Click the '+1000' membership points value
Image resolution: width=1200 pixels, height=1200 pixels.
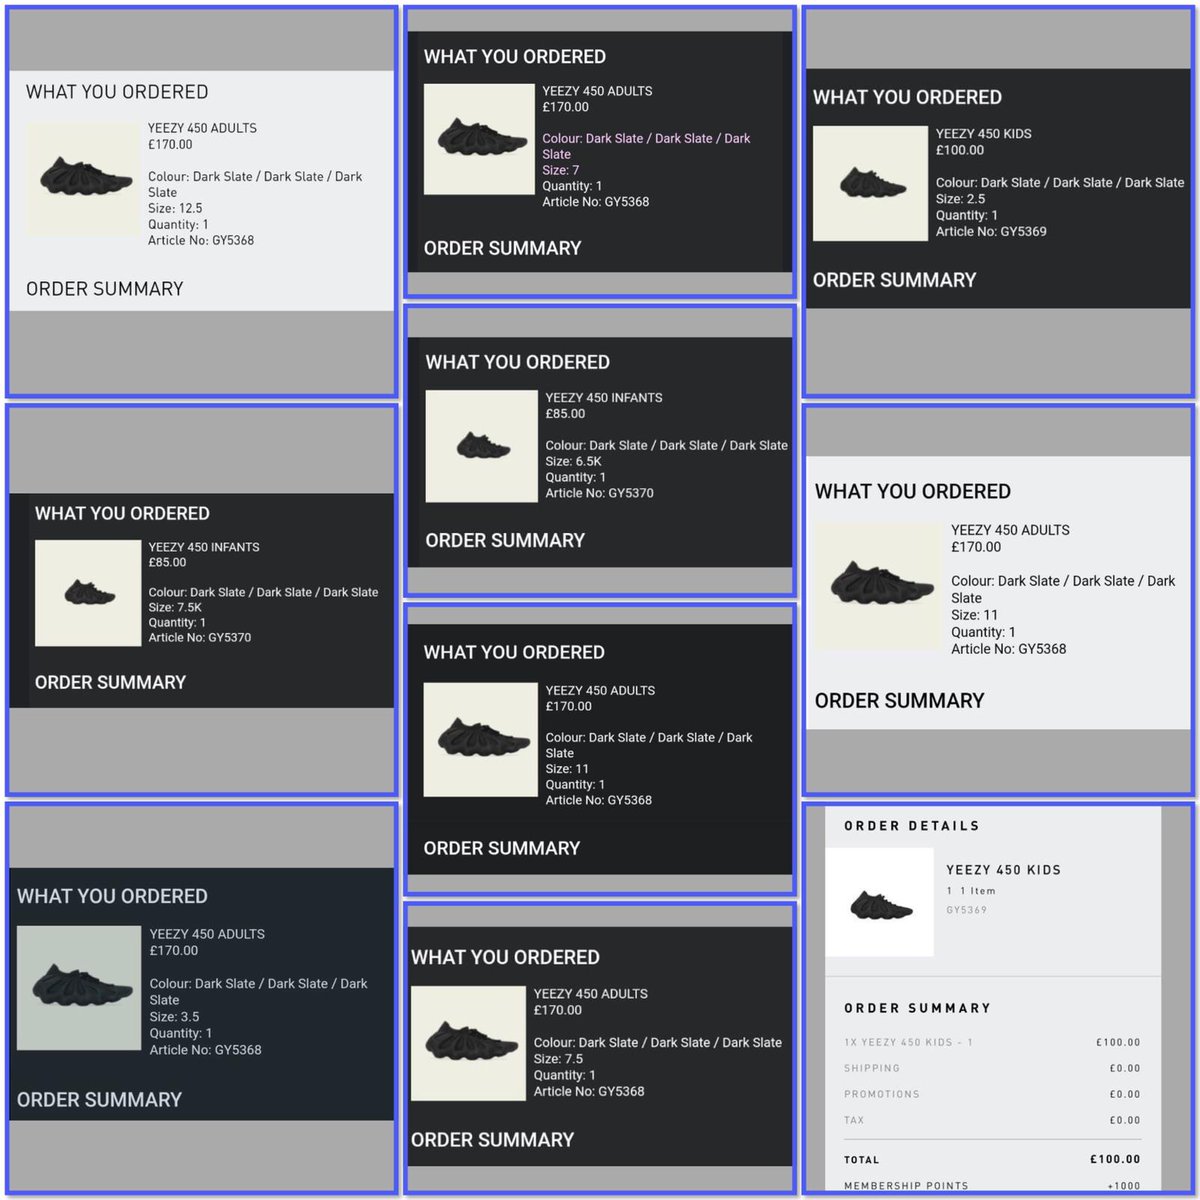click(1123, 1186)
